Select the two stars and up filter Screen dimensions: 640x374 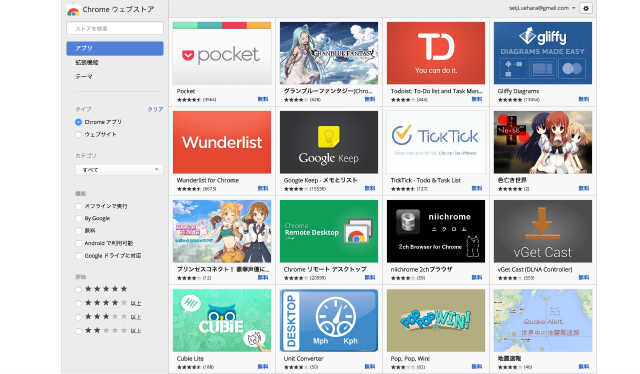[x=78, y=331]
